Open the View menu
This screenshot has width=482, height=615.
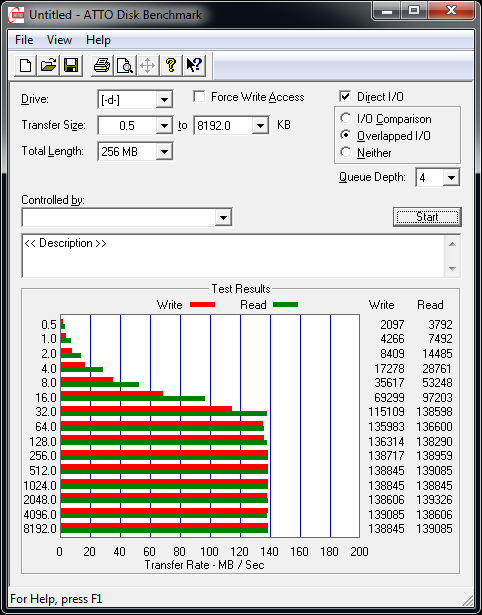[x=59, y=40]
